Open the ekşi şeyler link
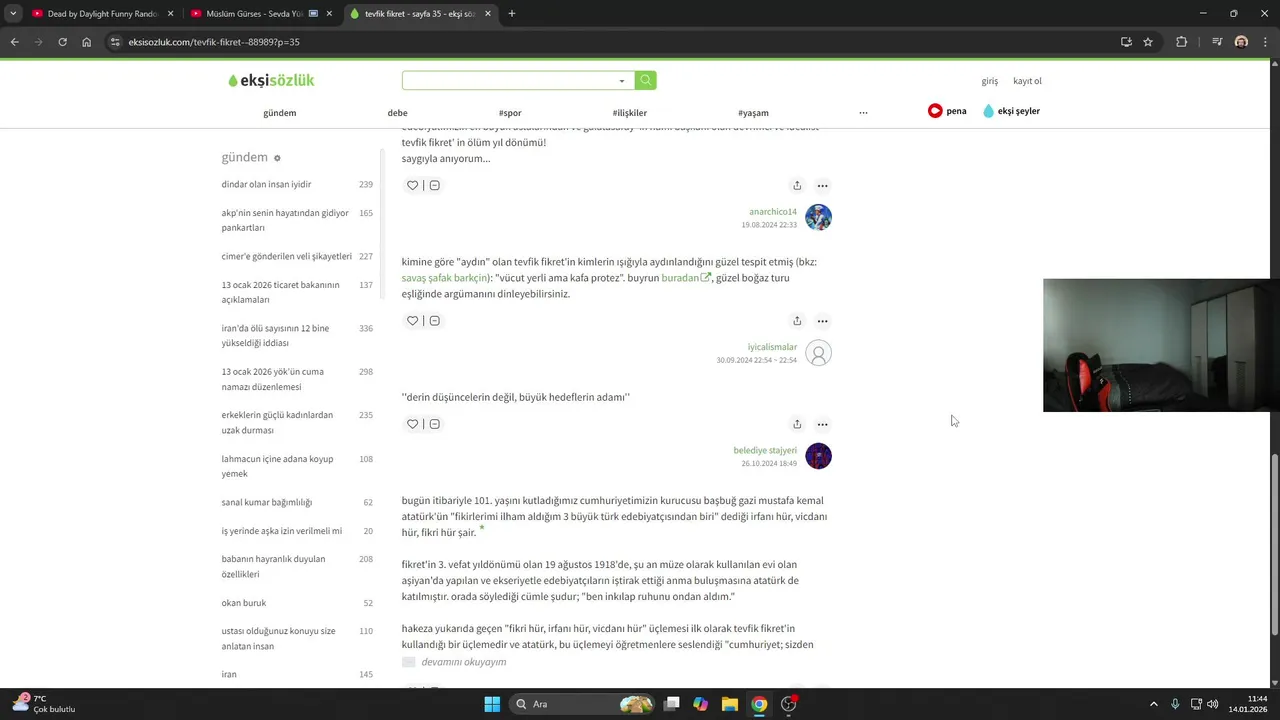 (x=1012, y=111)
